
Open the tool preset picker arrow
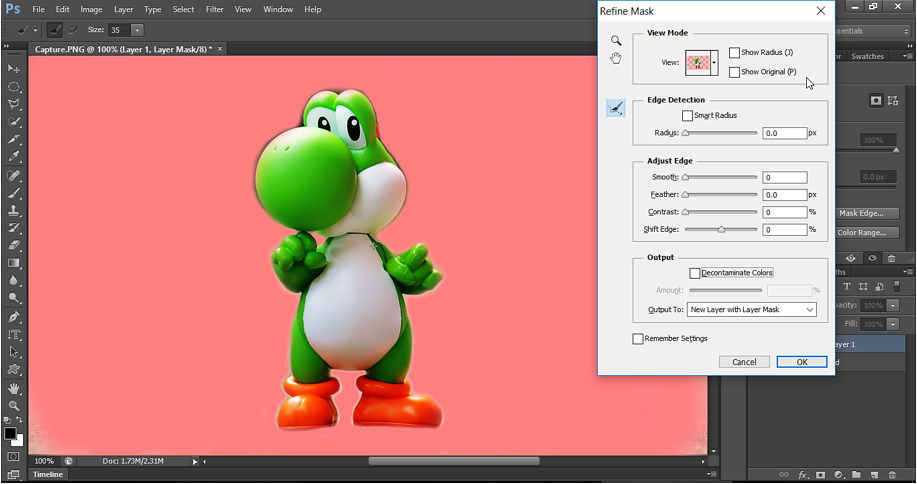pos(35,30)
